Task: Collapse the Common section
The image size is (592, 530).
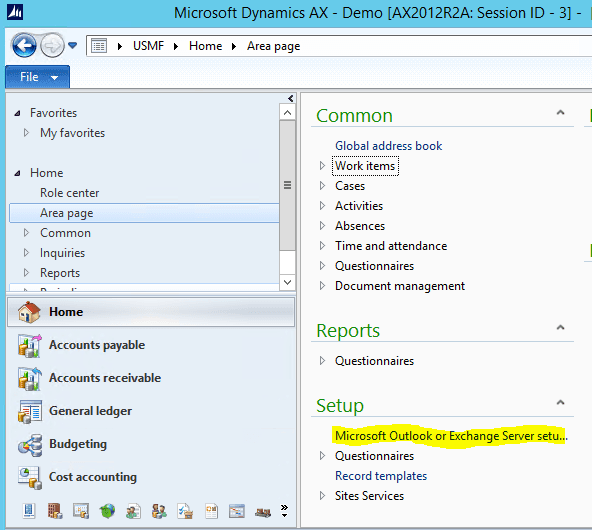Action: (x=561, y=112)
